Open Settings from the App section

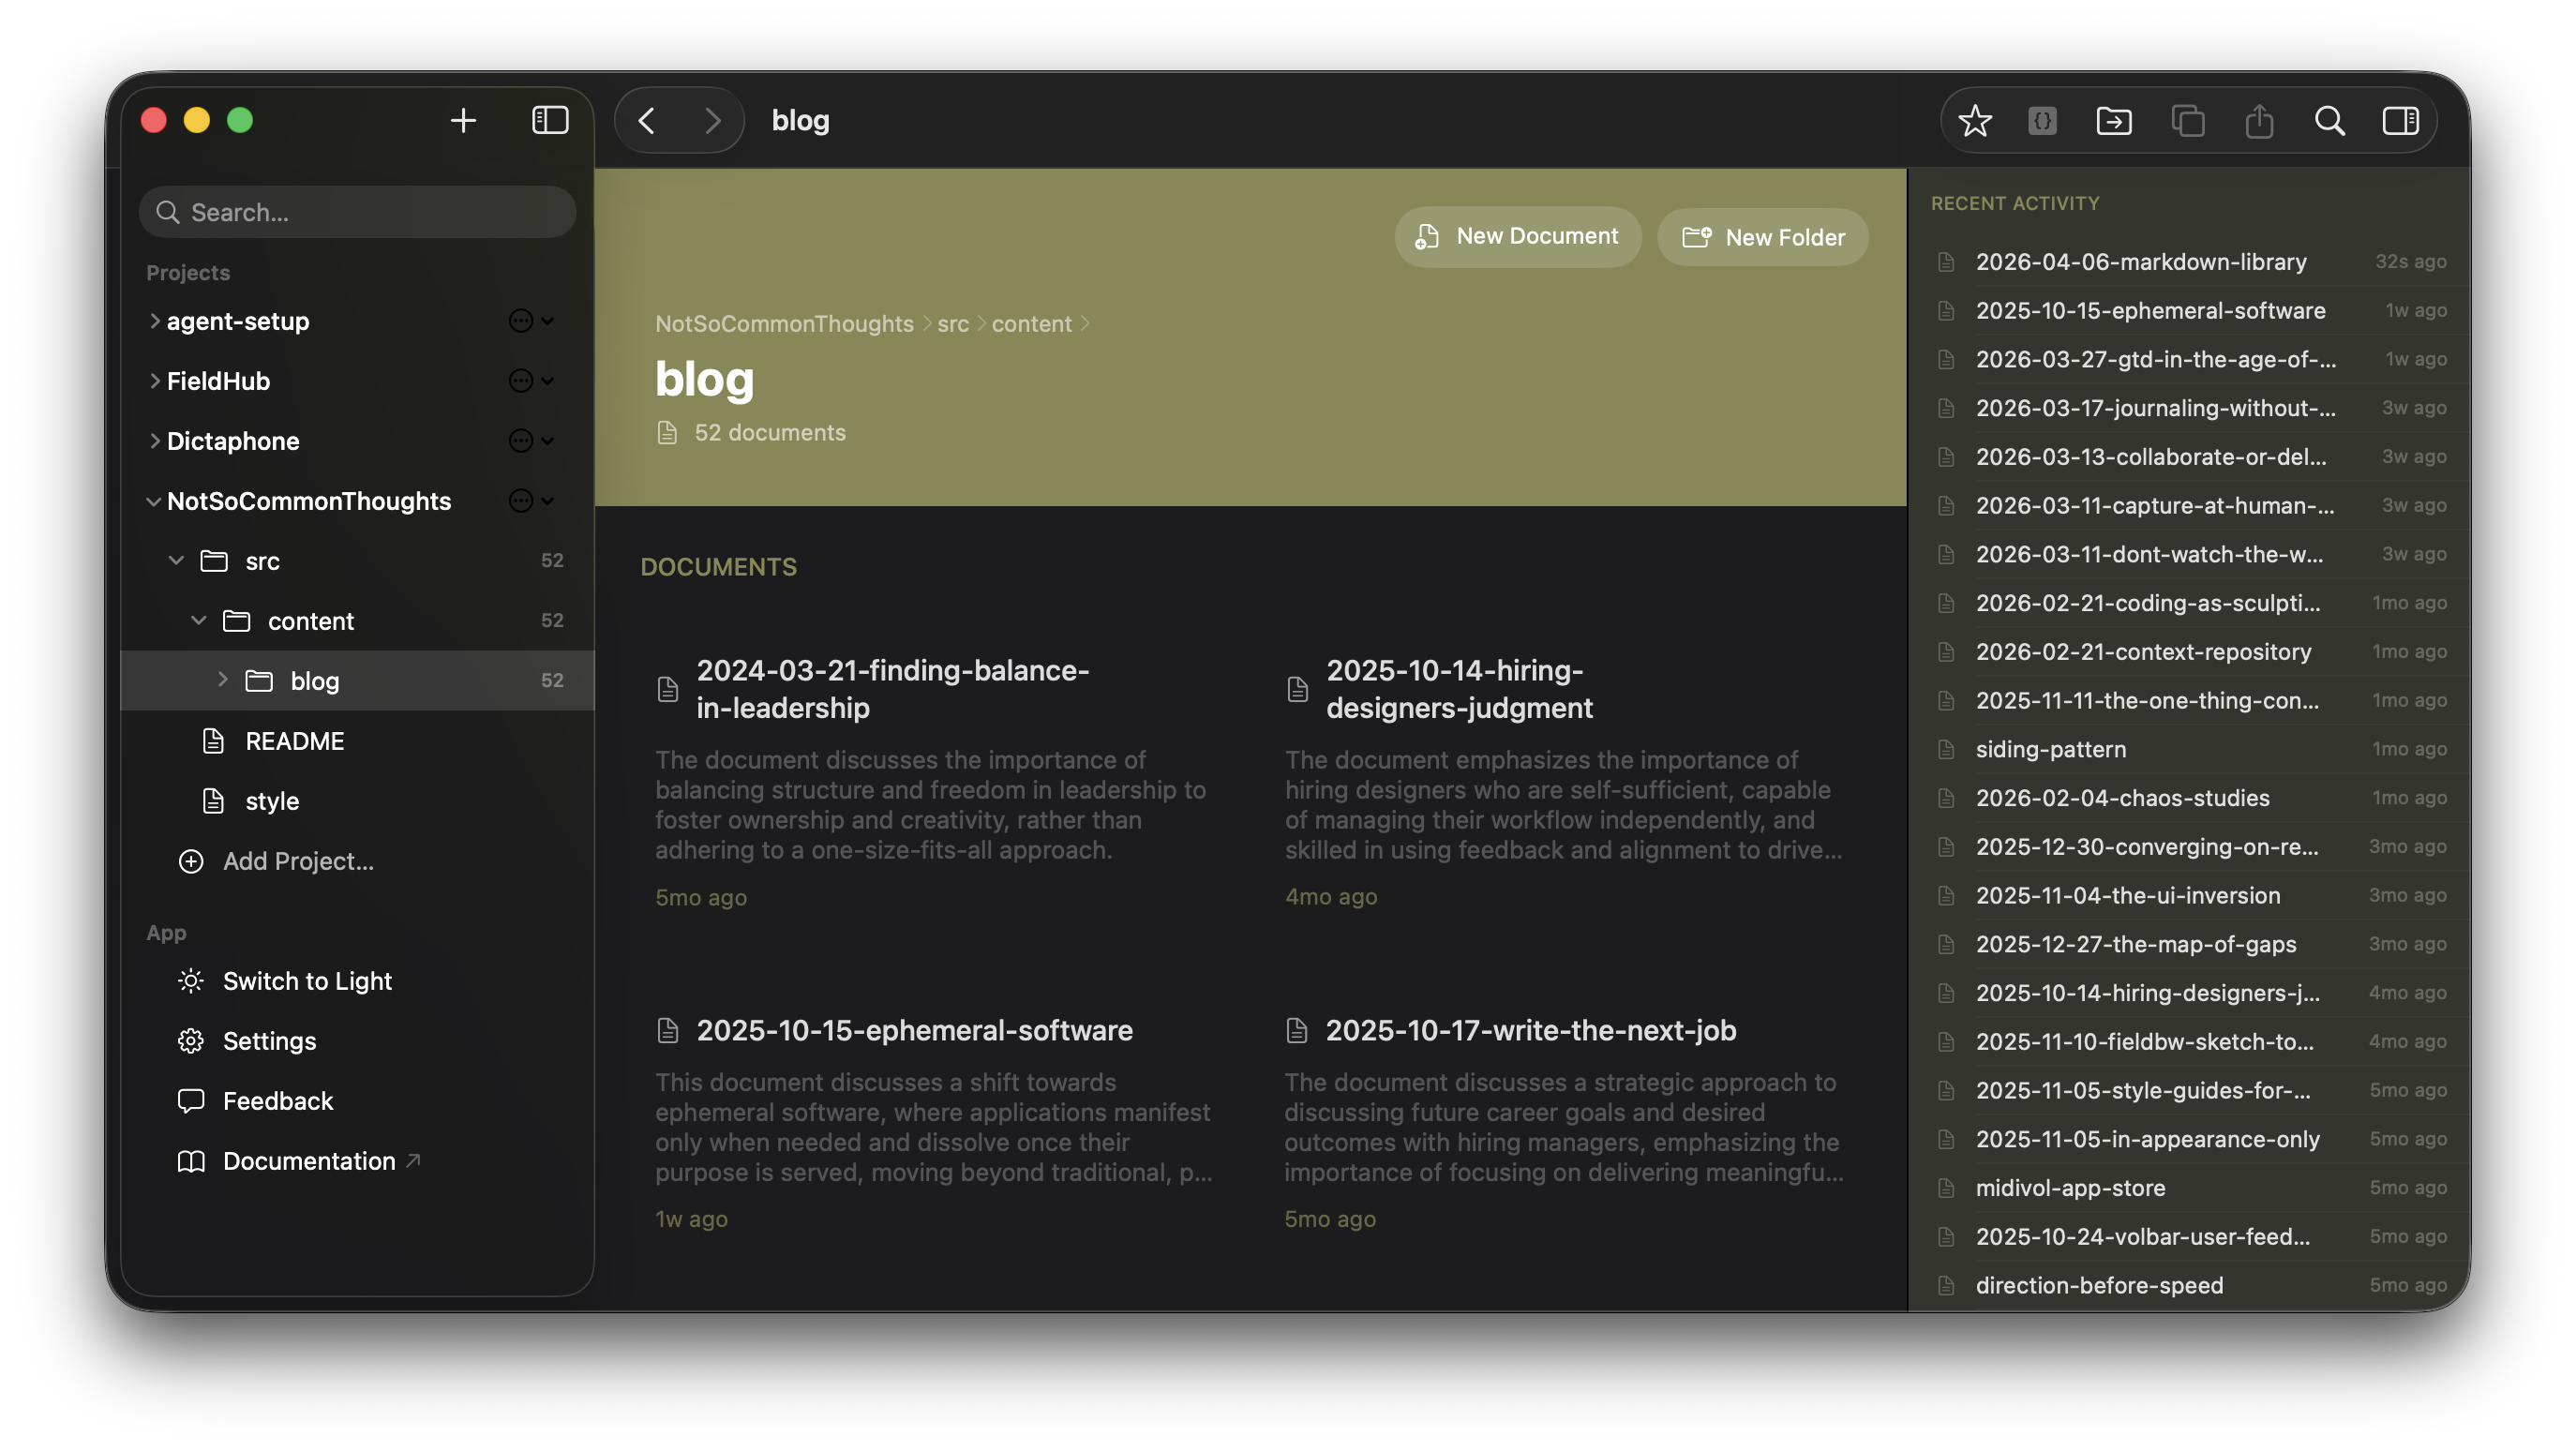[x=270, y=1040]
